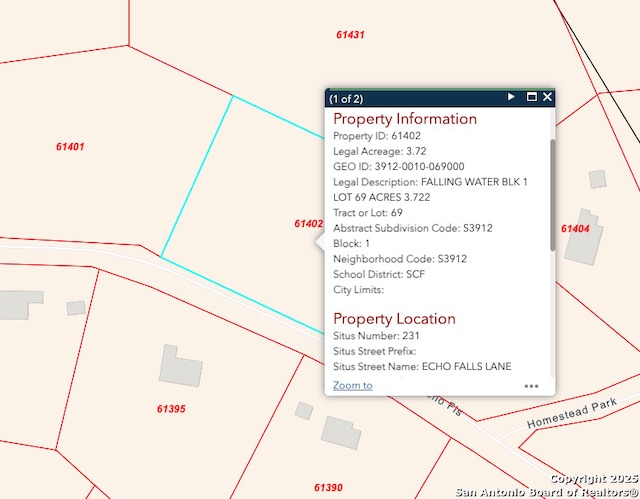The image size is (640, 499).
Task: Click the highlighted parcel label 61402
Action: coord(309,224)
